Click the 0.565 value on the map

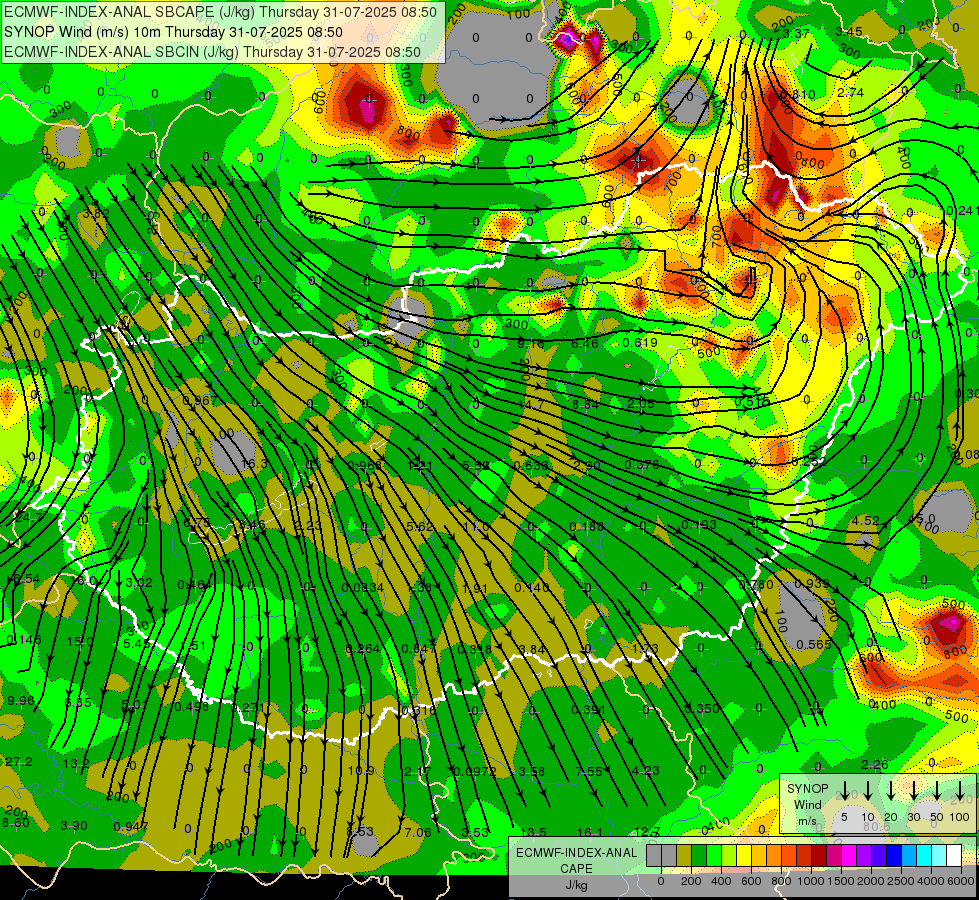coord(814,645)
